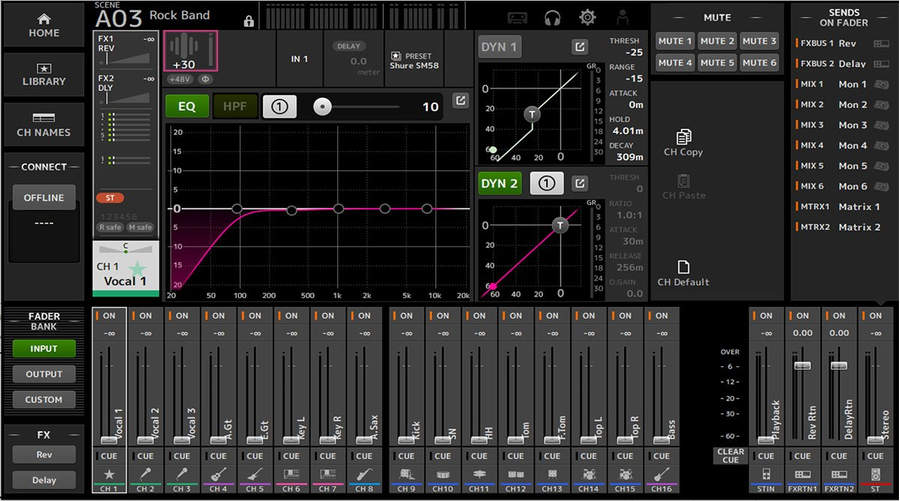900x501 pixels.
Task: Expand the EQ panel via popout arrow
Action: click(459, 101)
